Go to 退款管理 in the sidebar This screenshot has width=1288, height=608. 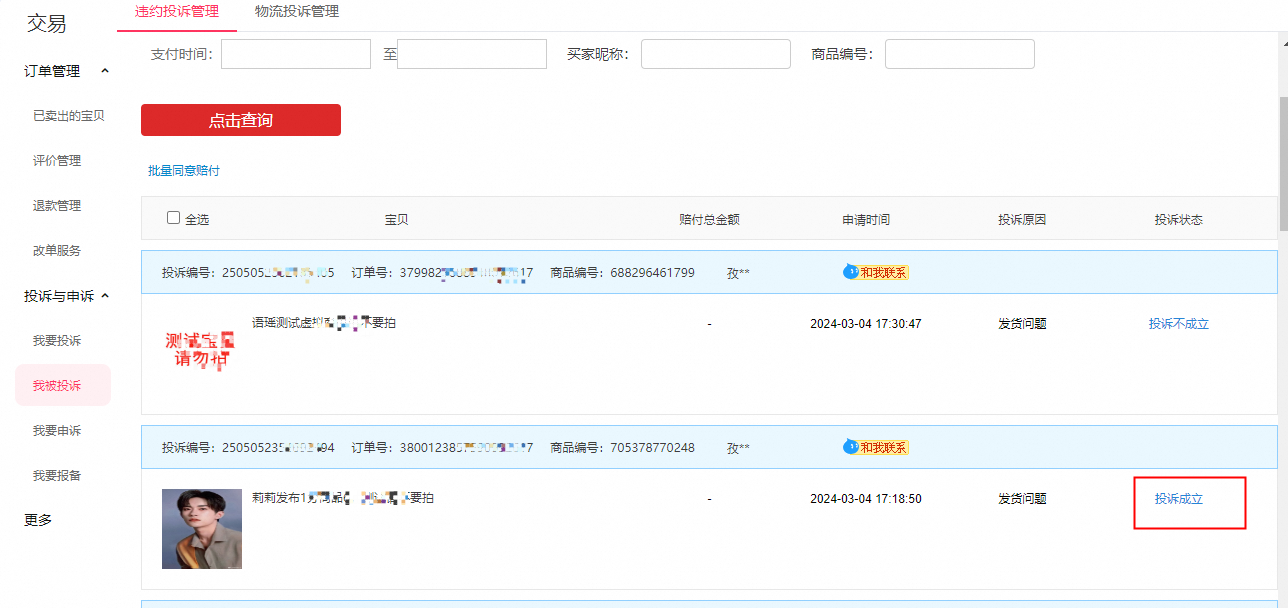tap(57, 206)
